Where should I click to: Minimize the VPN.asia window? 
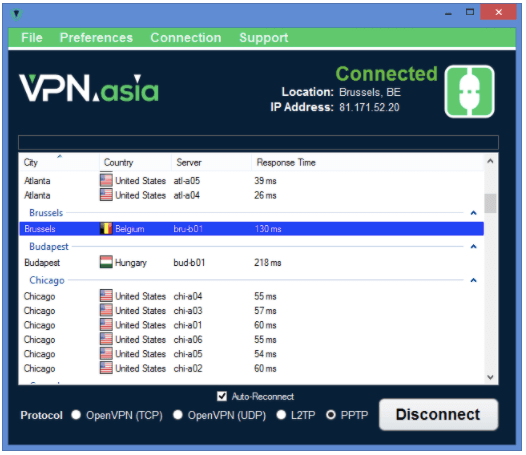(448, 13)
